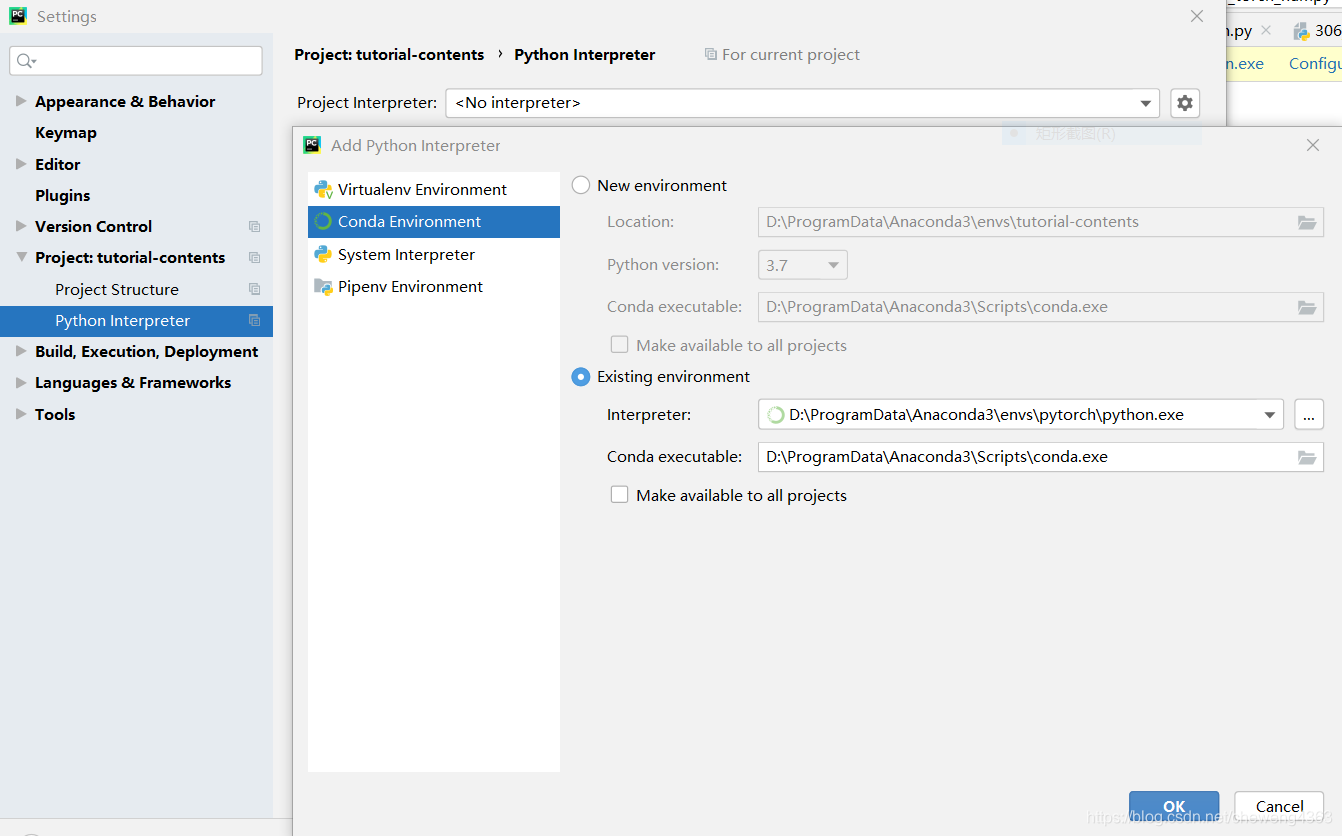Expand Languages & Frameworks node
This screenshot has height=836, width=1342.
point(21,382)
